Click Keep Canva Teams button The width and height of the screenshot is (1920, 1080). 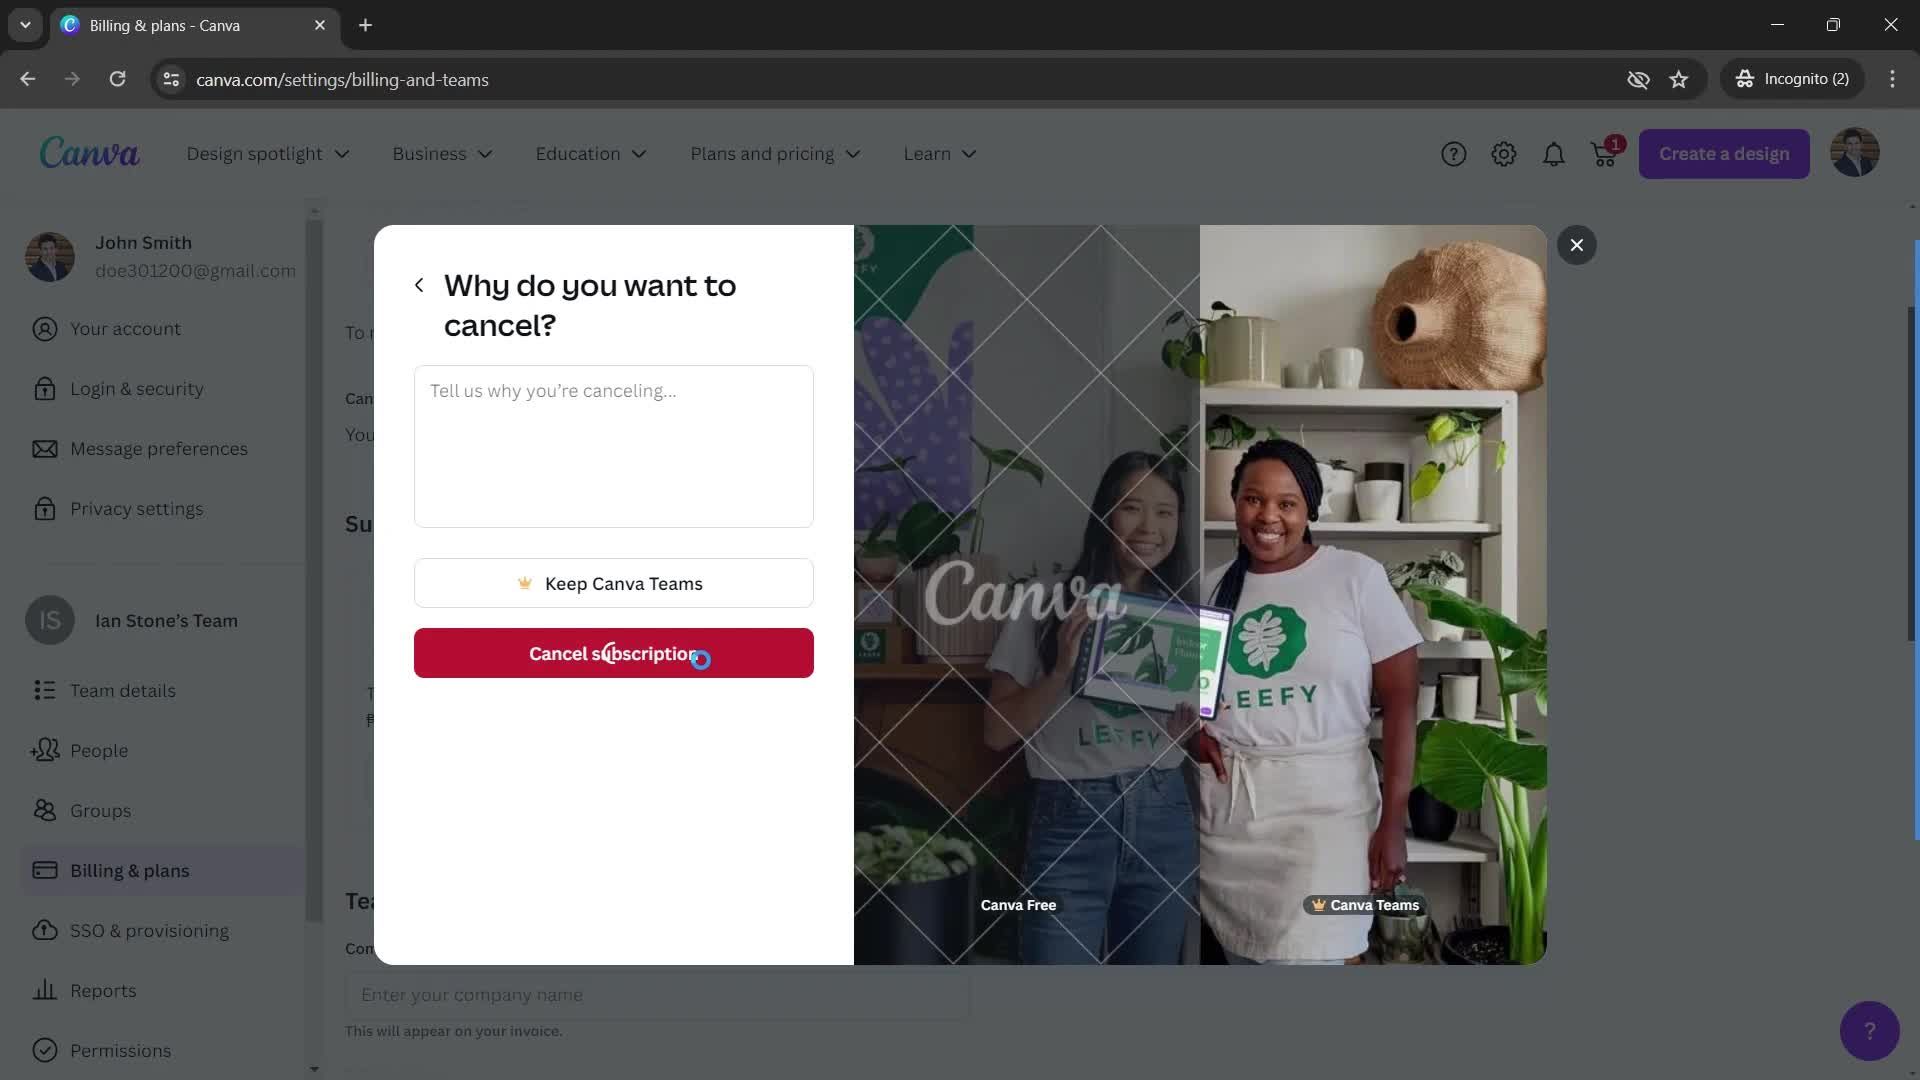(613, 583)
